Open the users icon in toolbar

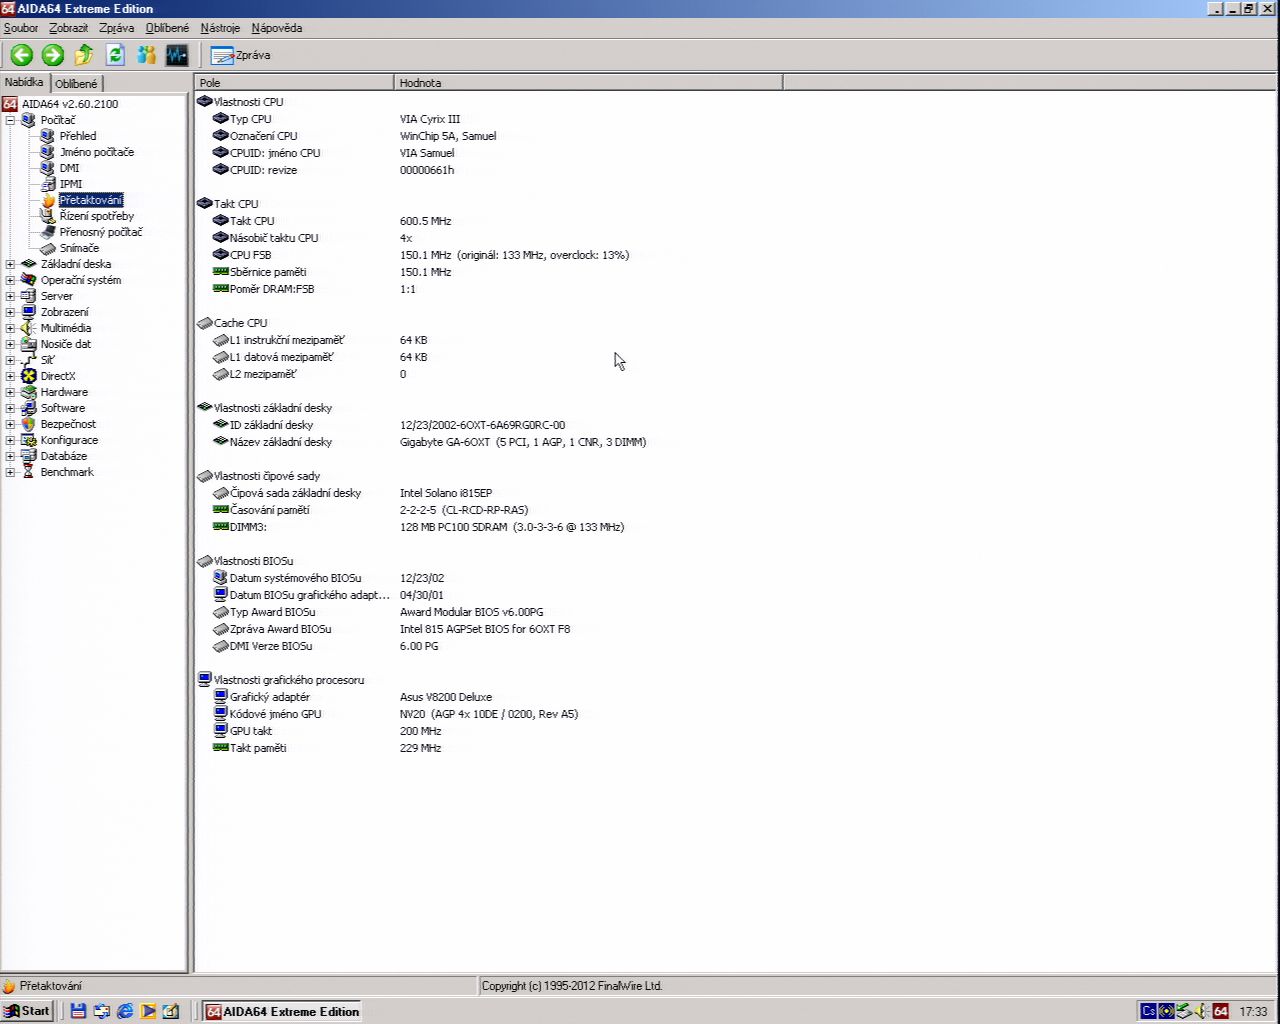coord(146,55)
